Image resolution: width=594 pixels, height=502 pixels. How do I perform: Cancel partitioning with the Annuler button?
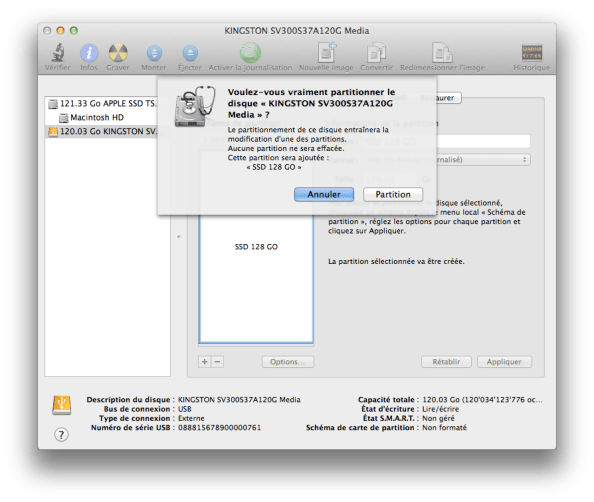pos(324,194)
